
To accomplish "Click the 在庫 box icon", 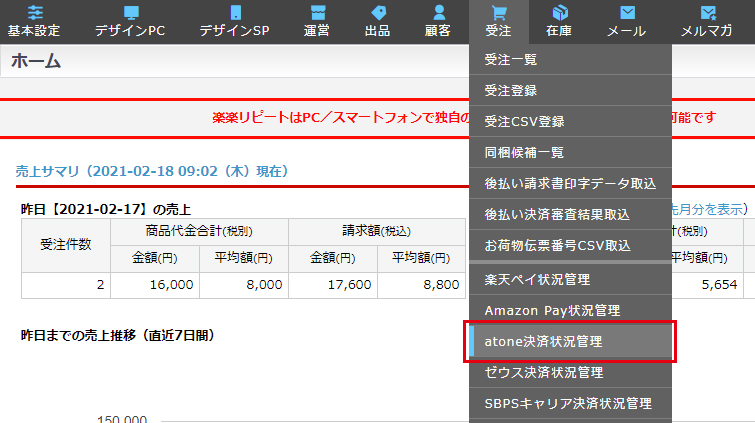I will click(x=560, y=12).
